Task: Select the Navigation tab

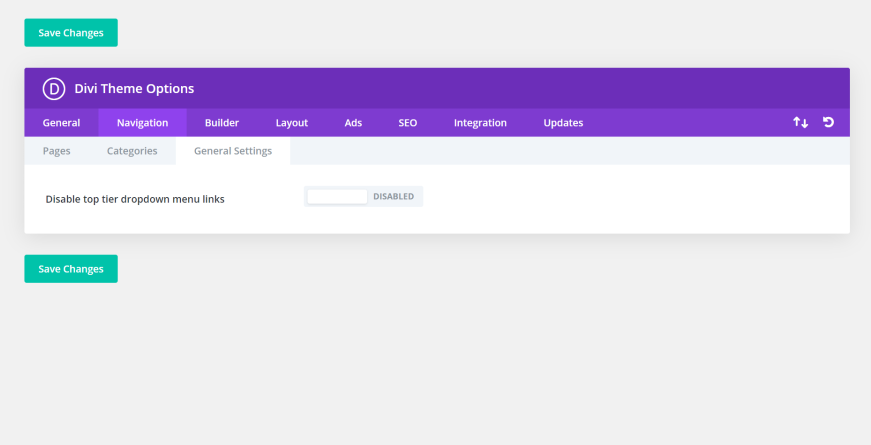Action: pos(142,123)
